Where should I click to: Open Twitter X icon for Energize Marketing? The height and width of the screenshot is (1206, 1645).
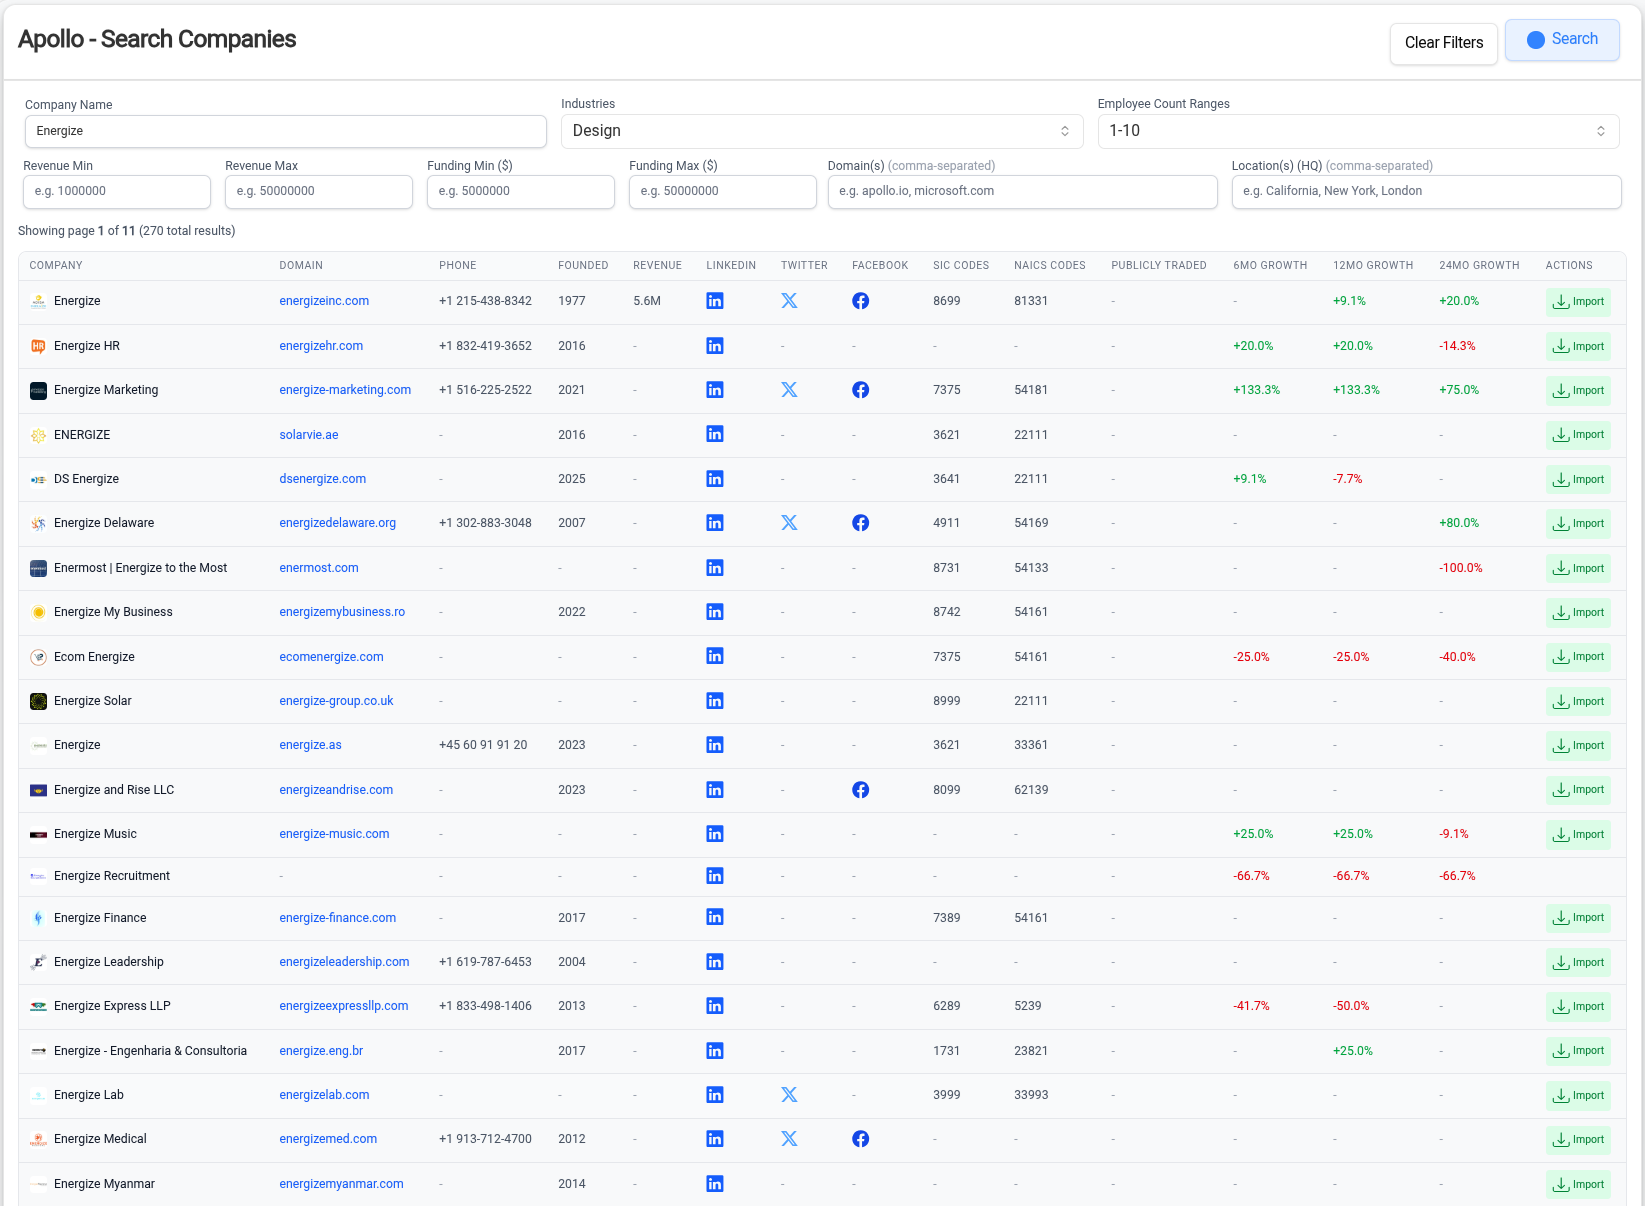789,390
